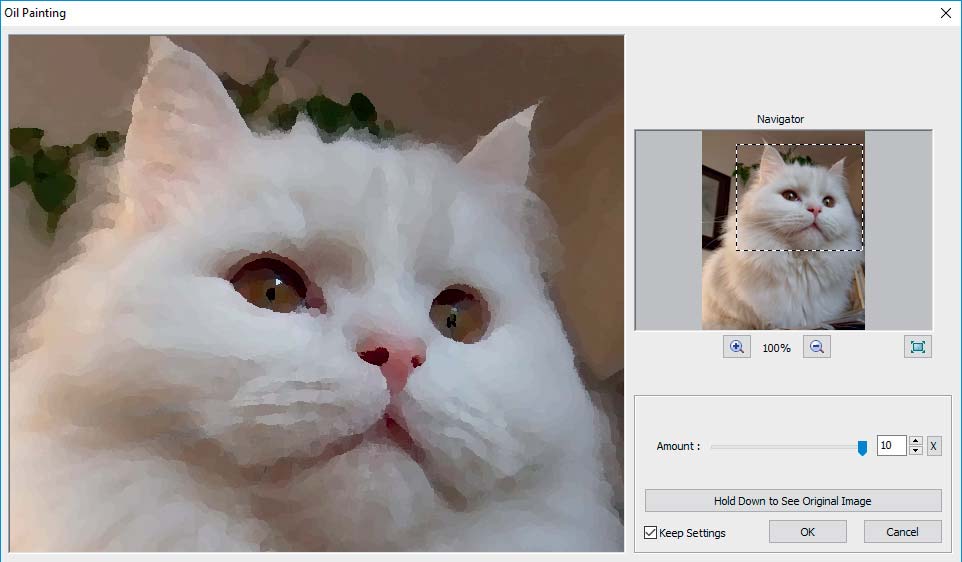
Task: Decrease Amount with the down spinner arrow
Action: [915, 451]
